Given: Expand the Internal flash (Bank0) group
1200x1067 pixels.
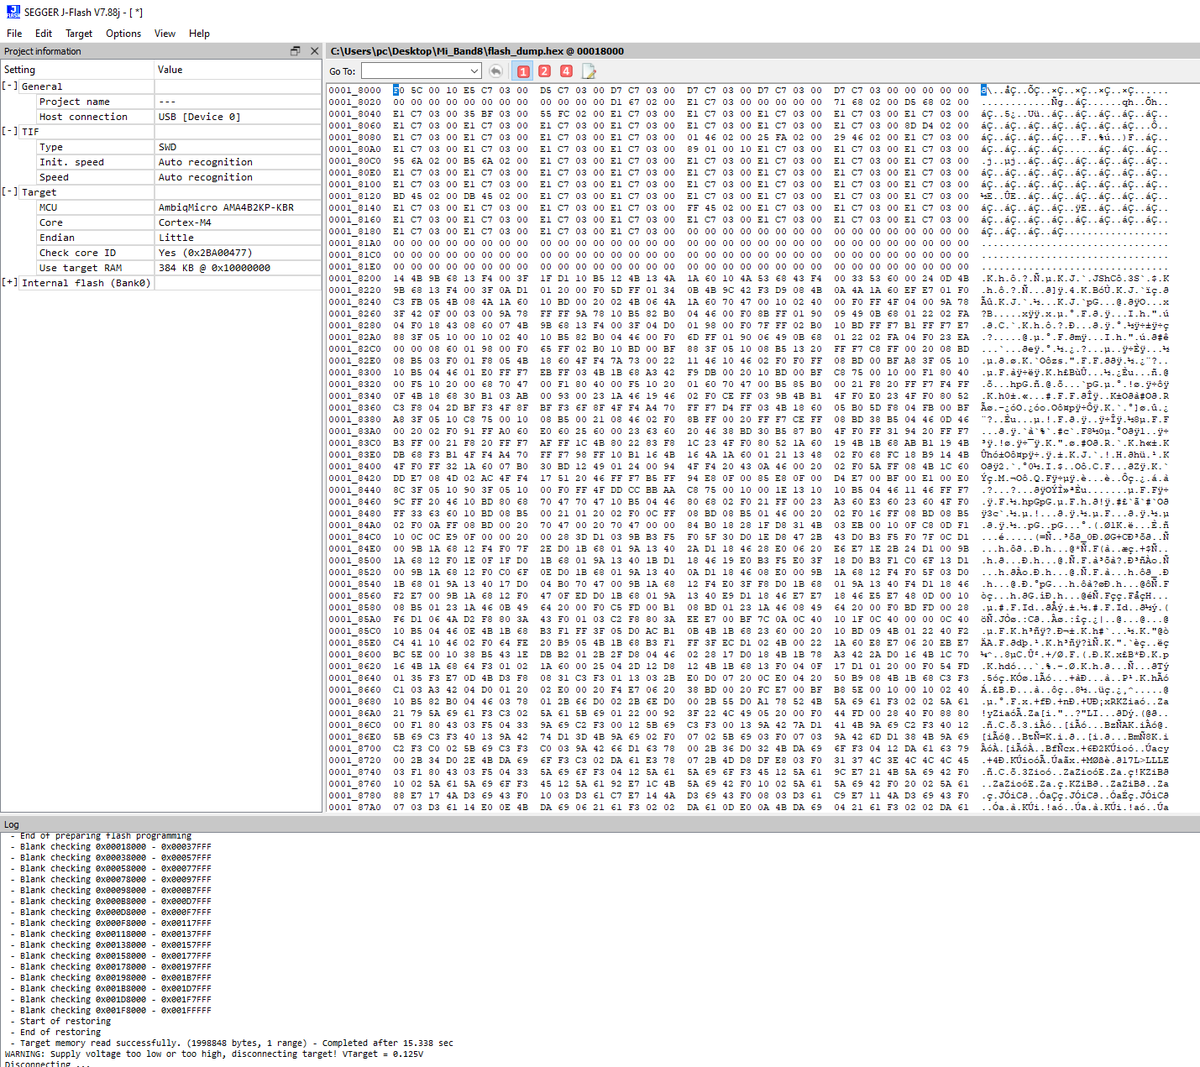Looking at the screenshot, I should click(9, 283).
